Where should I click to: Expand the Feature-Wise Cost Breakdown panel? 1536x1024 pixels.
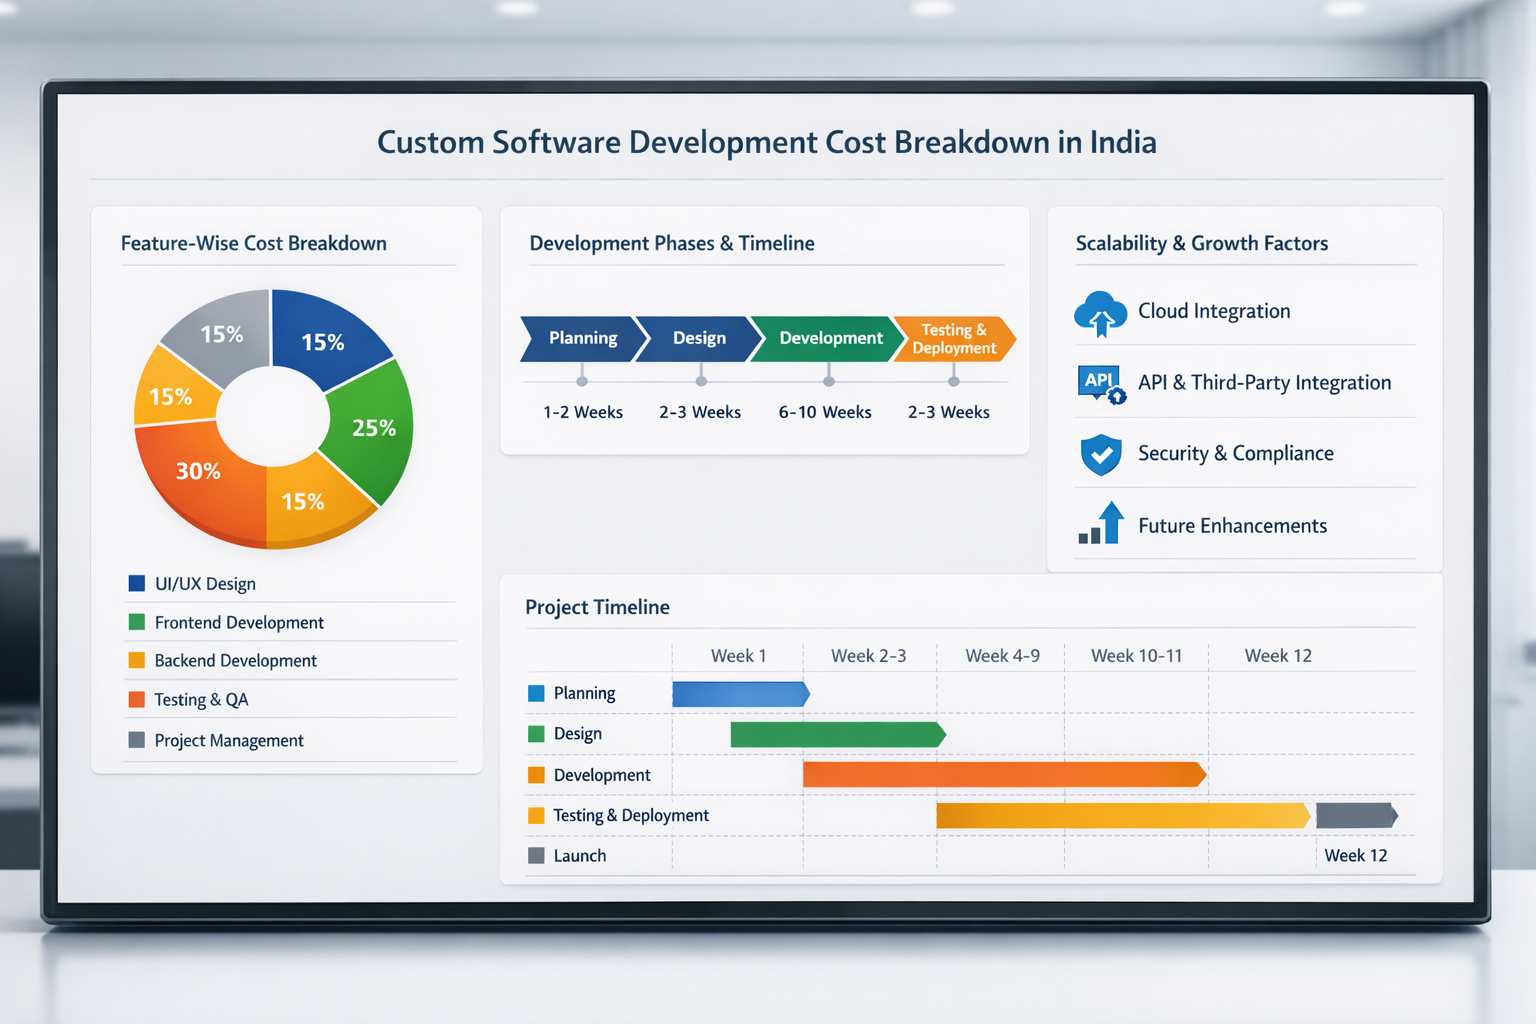tap(254, 242)
